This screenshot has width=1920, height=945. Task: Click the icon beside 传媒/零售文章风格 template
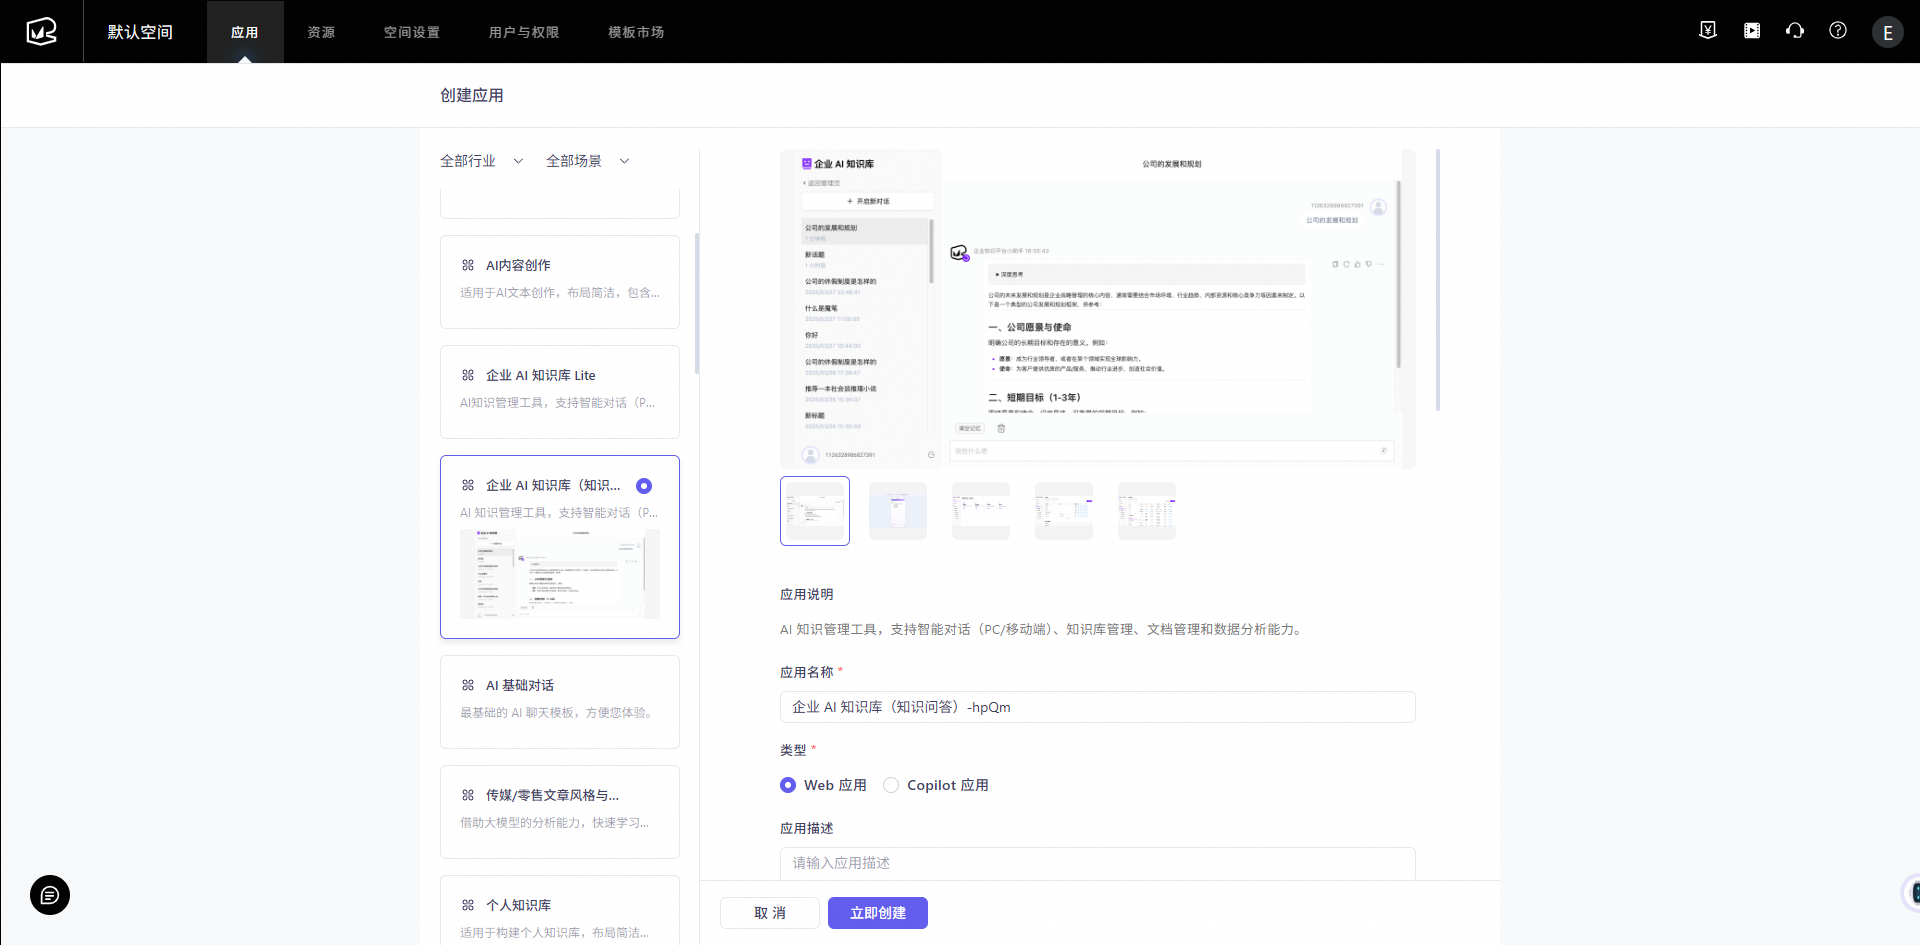pyautogui.click(x=468, y=795)
